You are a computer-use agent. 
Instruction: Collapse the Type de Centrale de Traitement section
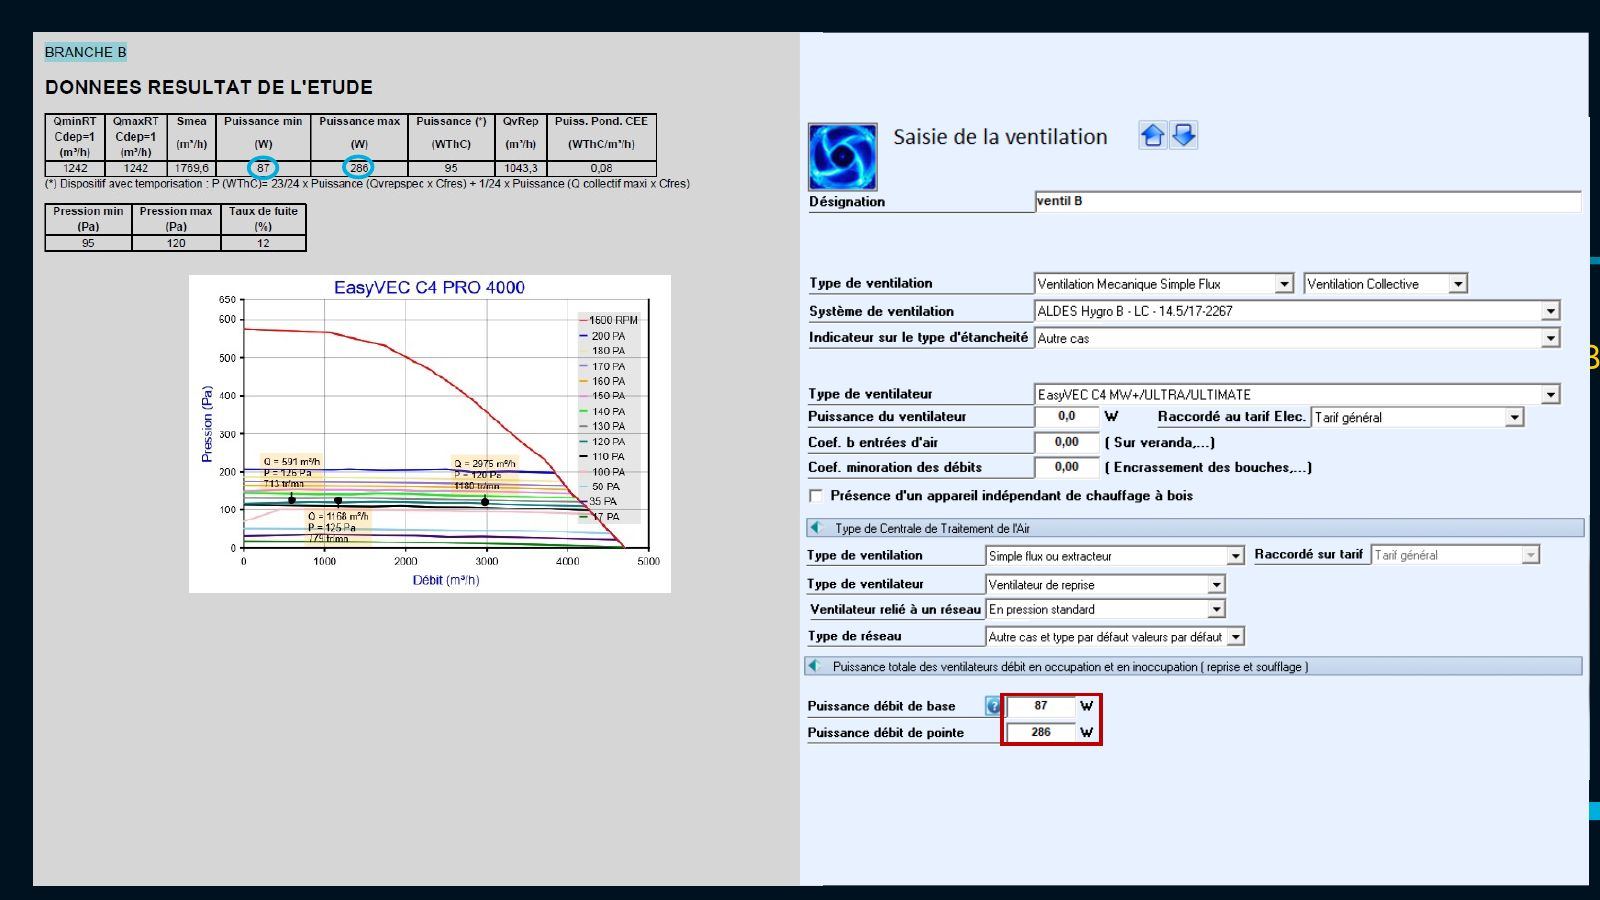[x=816, y=528]
